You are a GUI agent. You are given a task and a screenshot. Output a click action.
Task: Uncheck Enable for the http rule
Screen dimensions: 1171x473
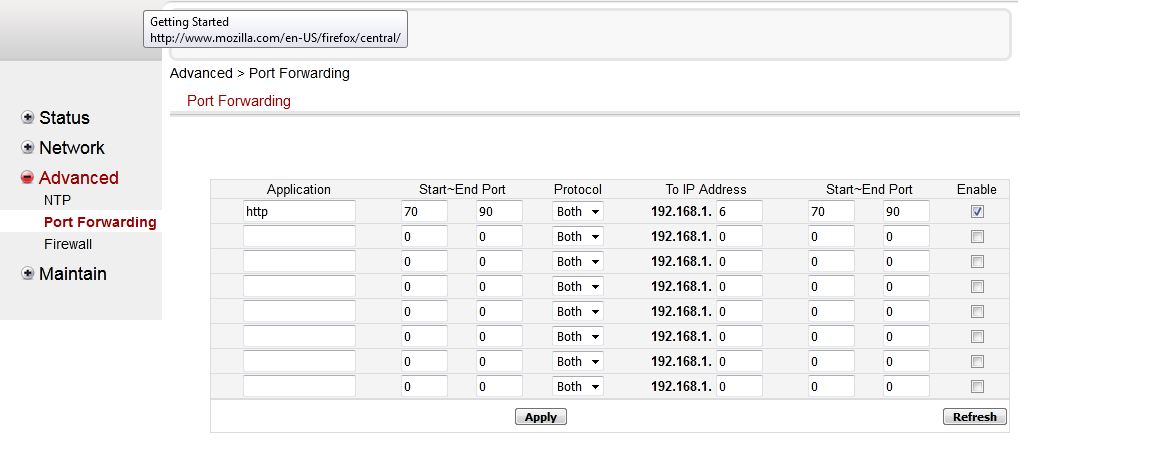pyautogui.click(x=977, y=212)
